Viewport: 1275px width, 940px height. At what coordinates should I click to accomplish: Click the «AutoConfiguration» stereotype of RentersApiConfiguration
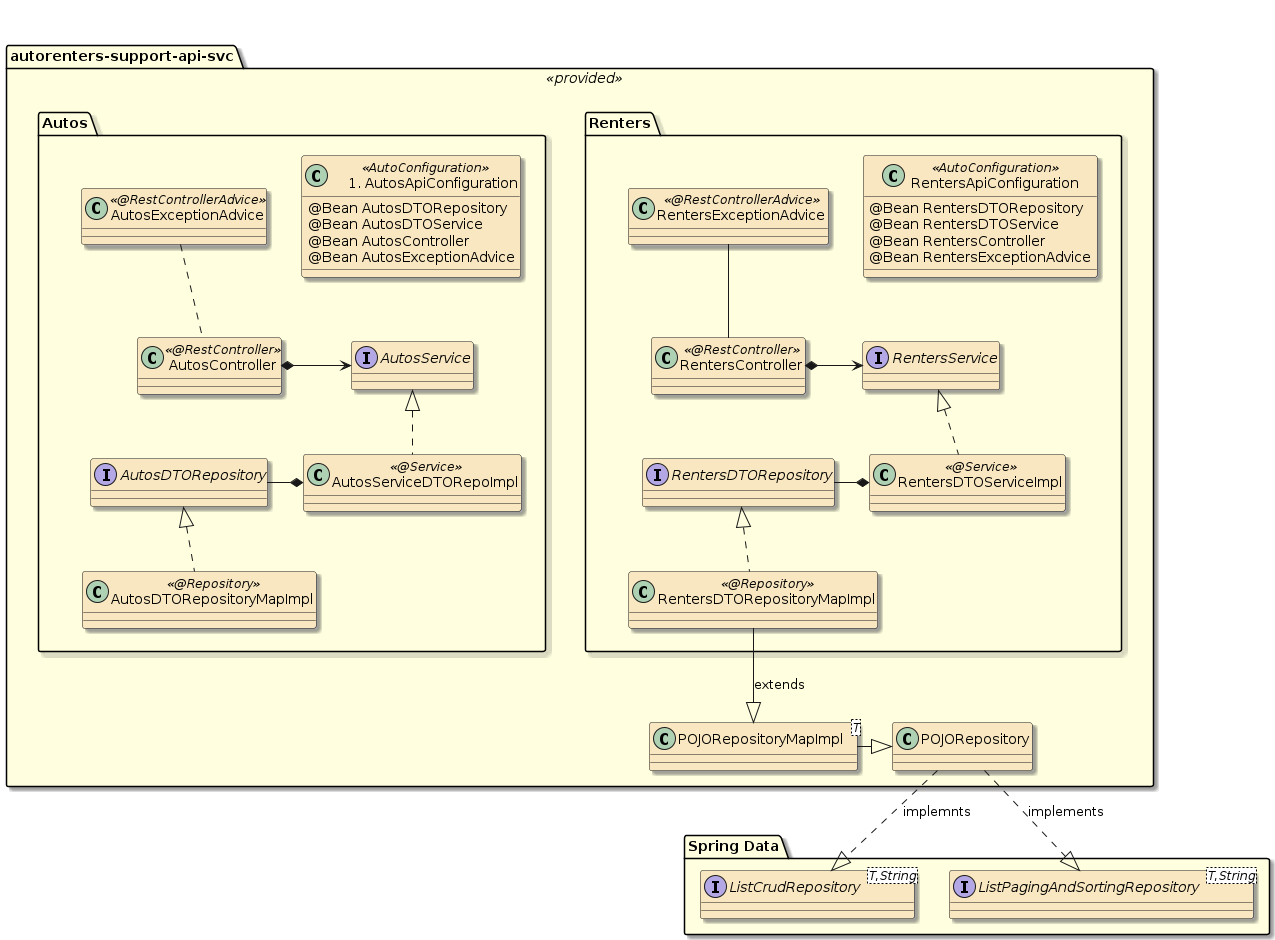point(995,167)
